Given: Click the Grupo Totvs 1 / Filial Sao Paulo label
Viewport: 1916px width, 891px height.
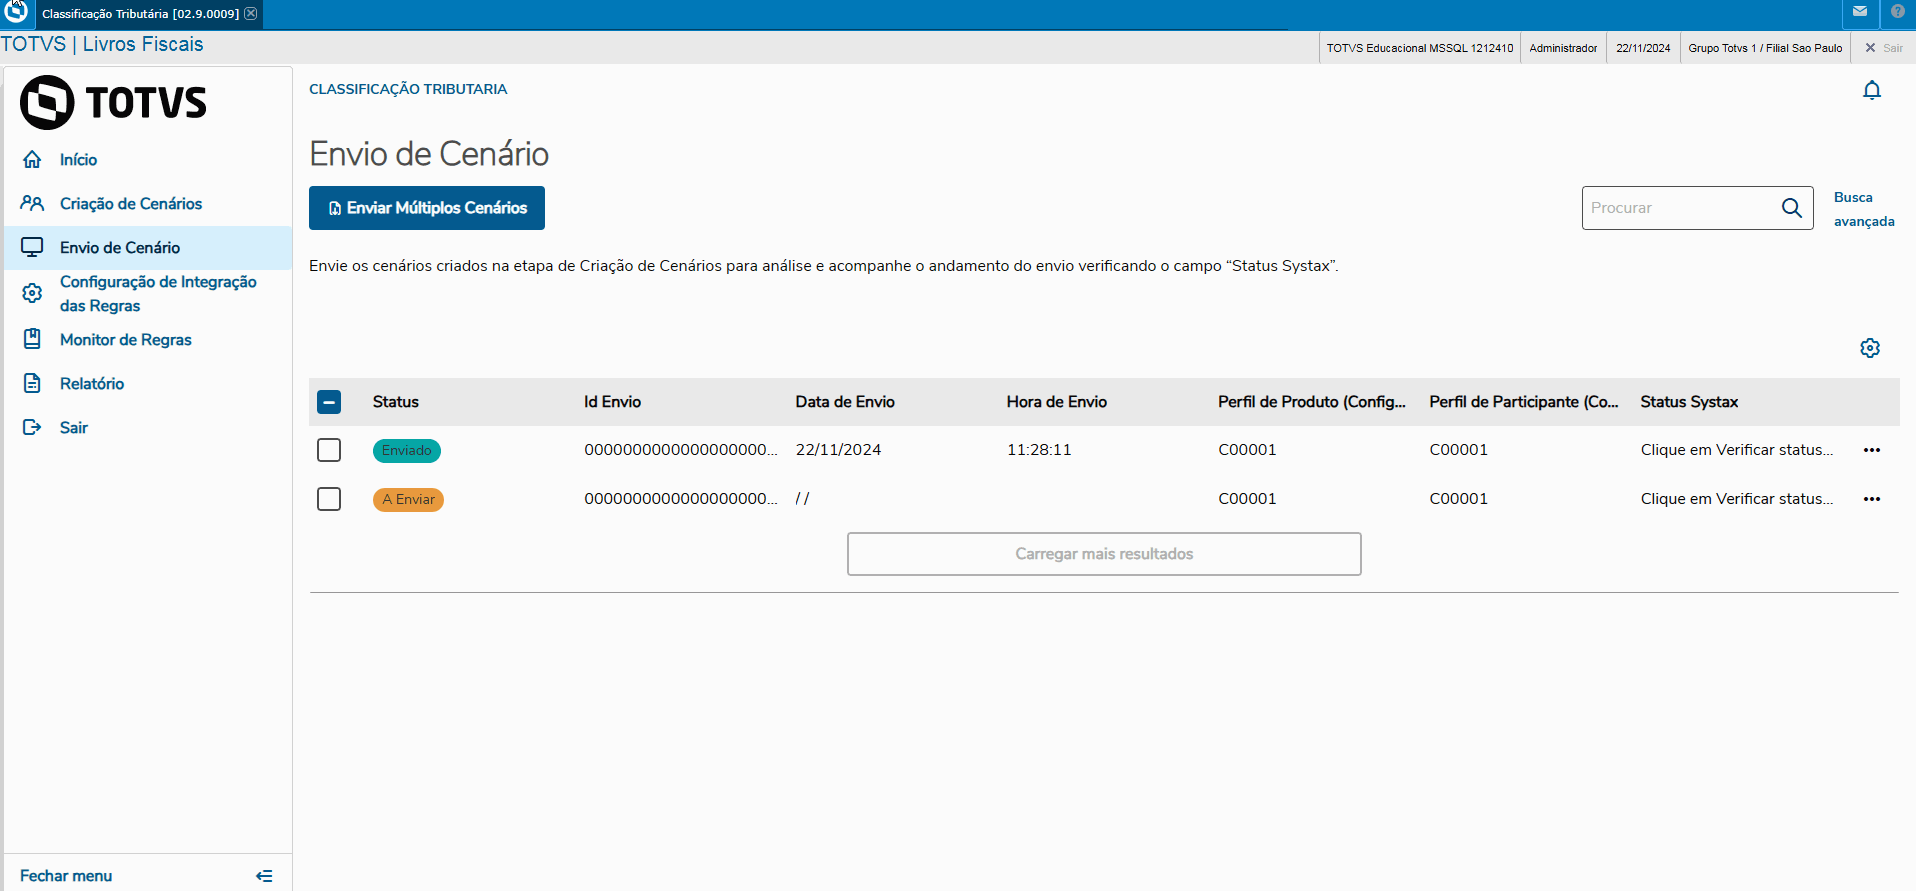Looking at the screenshot, I should (1765, 48).
